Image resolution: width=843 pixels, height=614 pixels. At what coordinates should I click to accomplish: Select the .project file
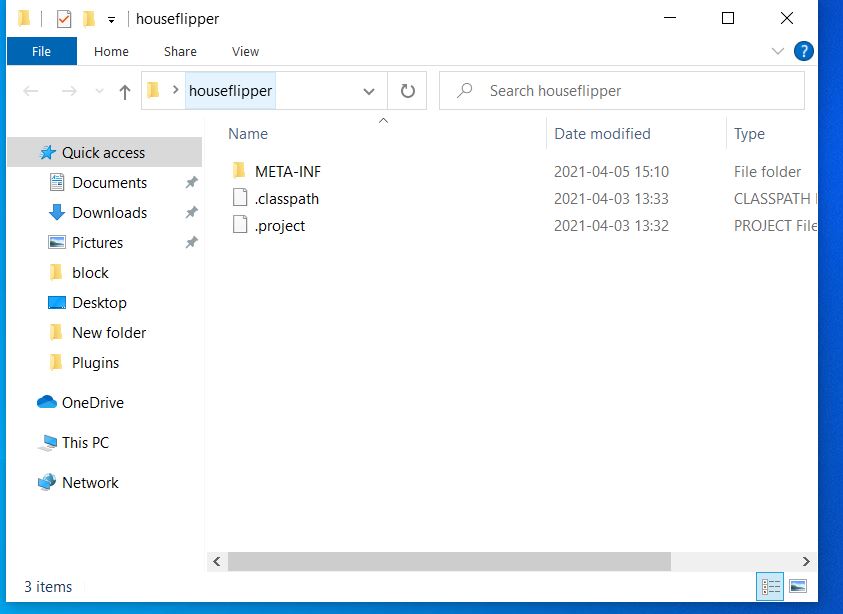(x=280, y=226)
